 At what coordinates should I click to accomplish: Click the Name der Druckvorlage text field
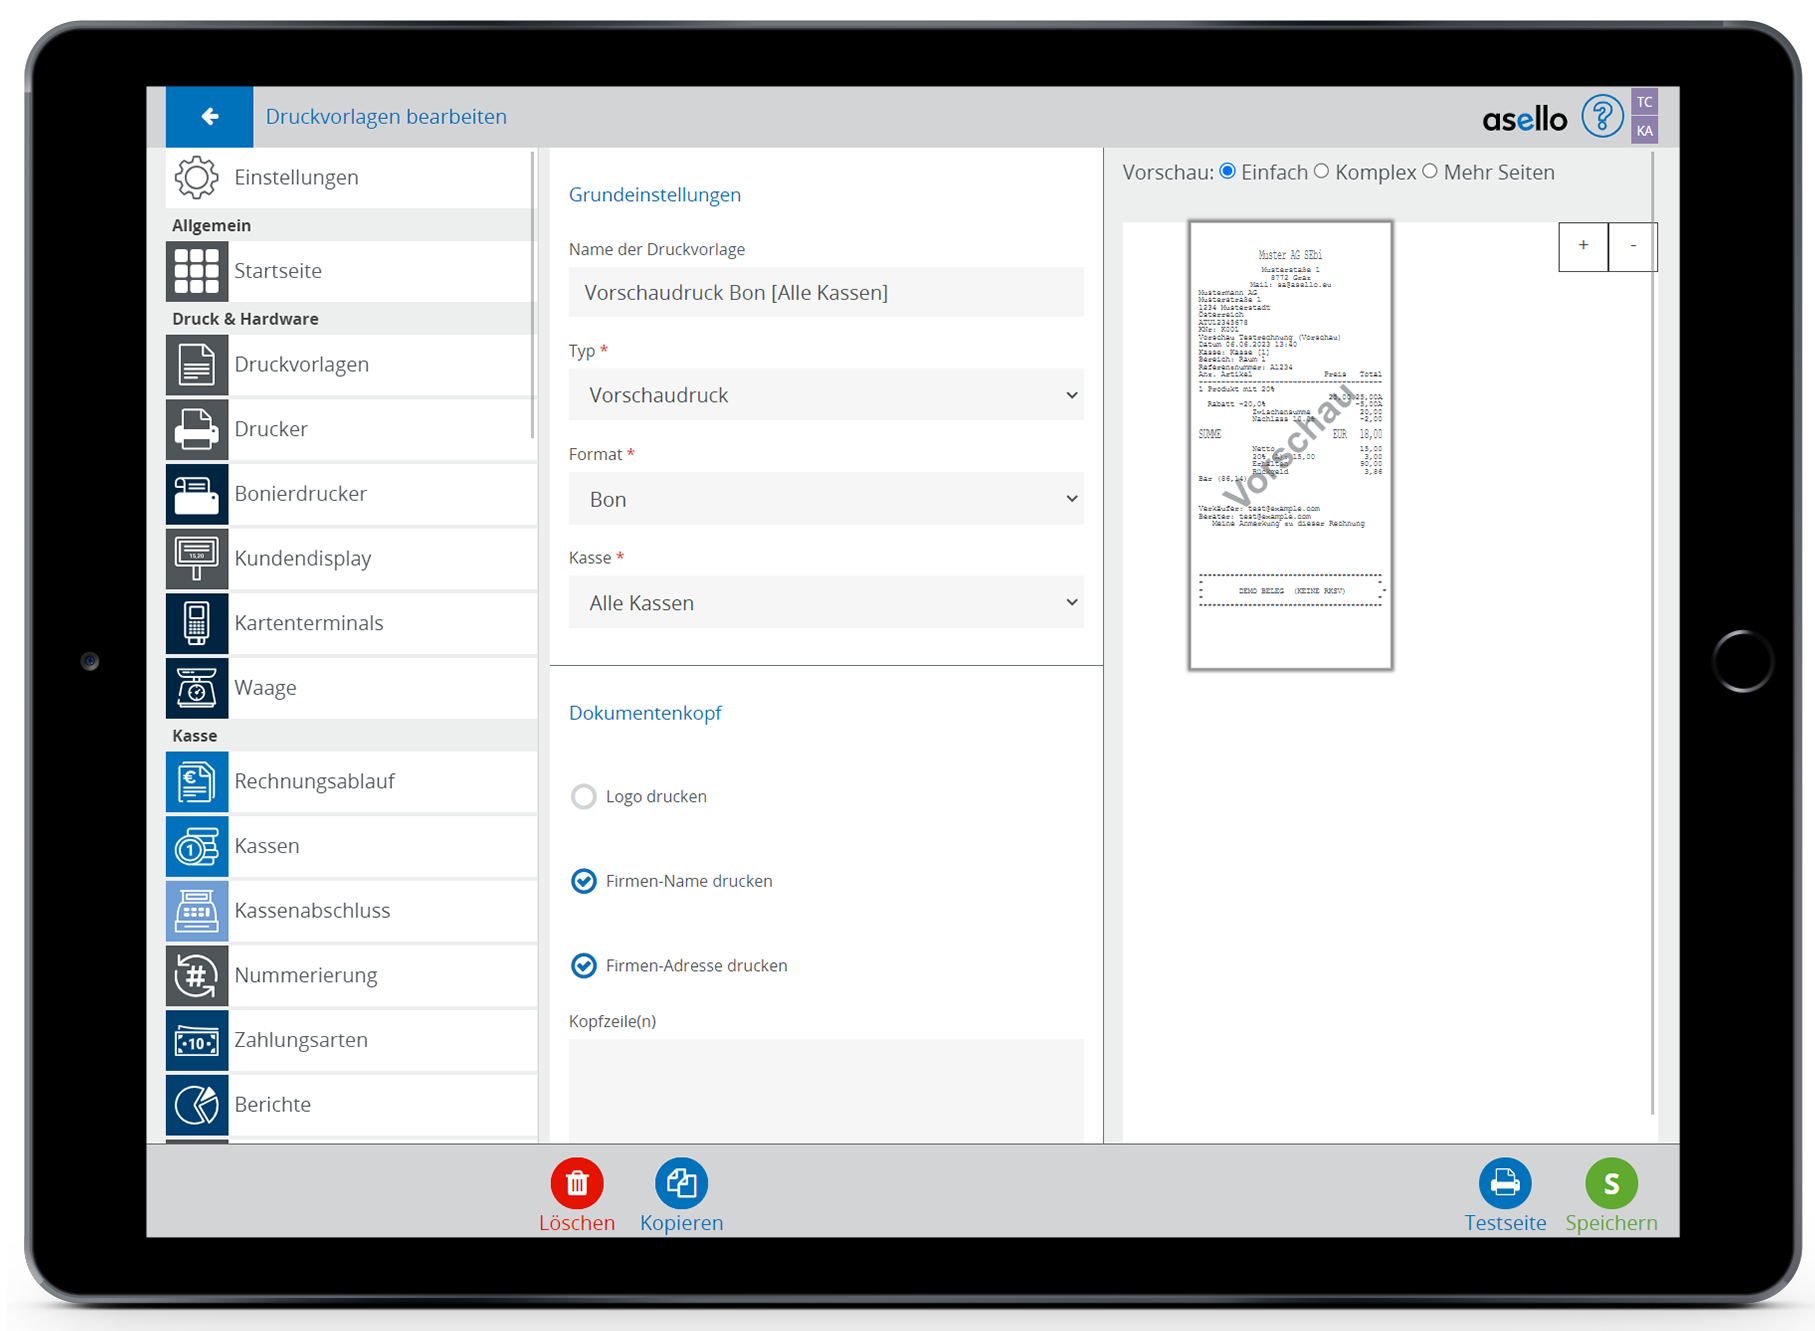826,293
